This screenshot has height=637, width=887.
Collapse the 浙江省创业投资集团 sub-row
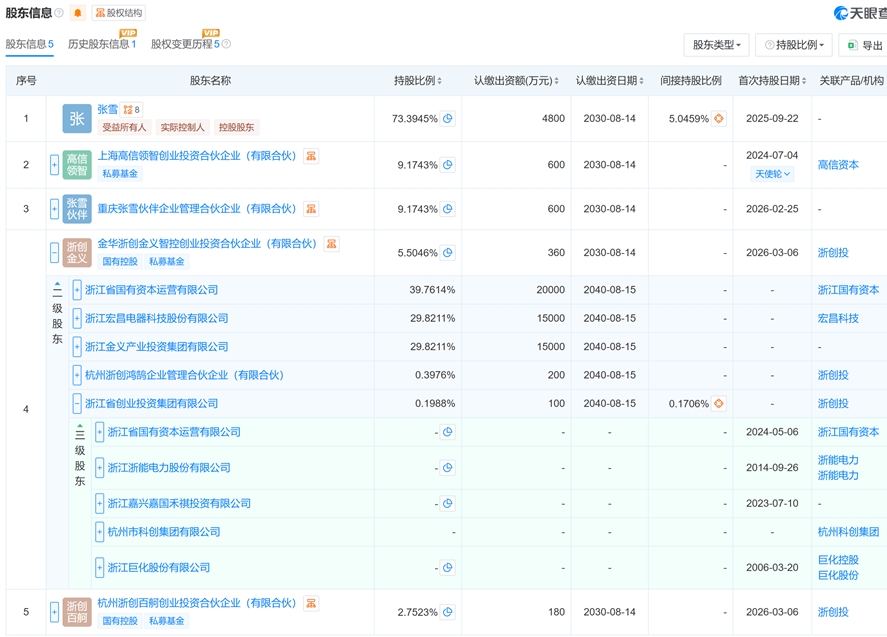click(77, 404)
